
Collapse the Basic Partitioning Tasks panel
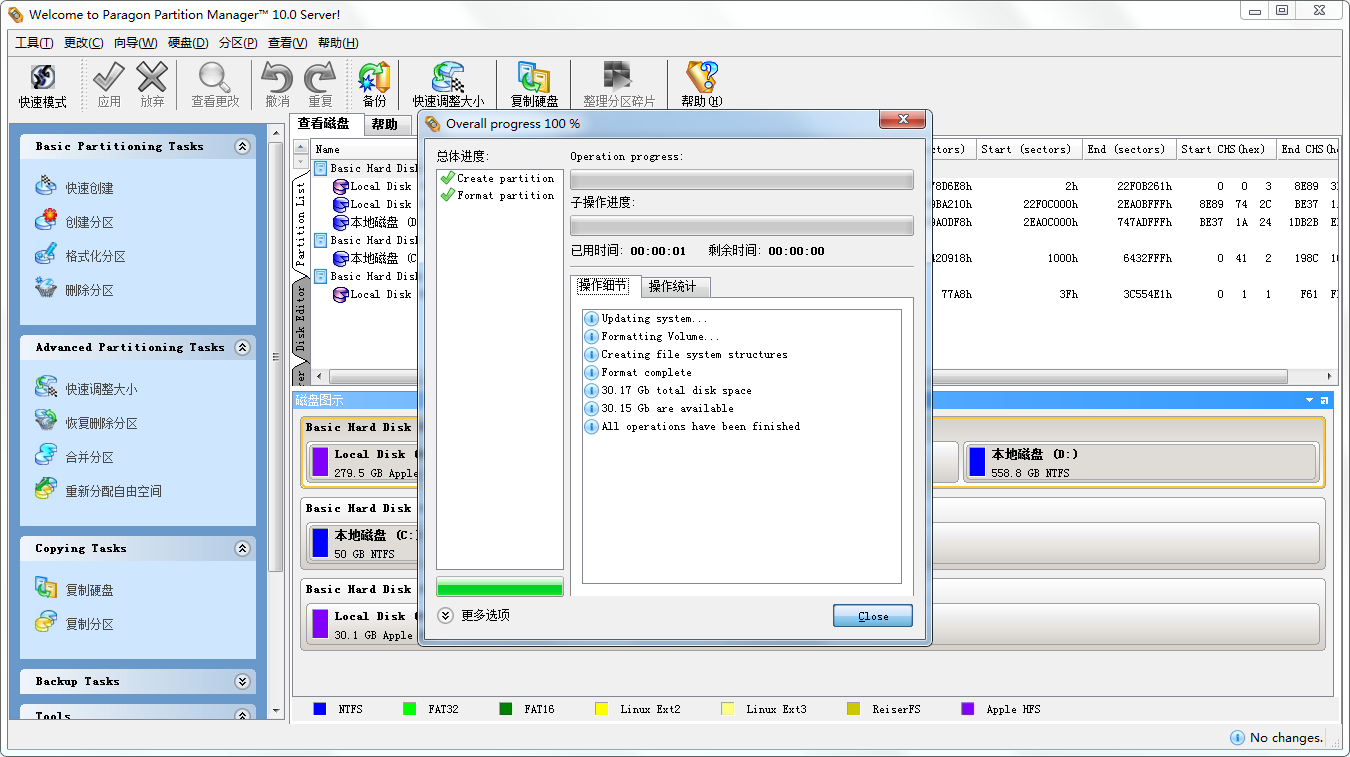point(242,146)
